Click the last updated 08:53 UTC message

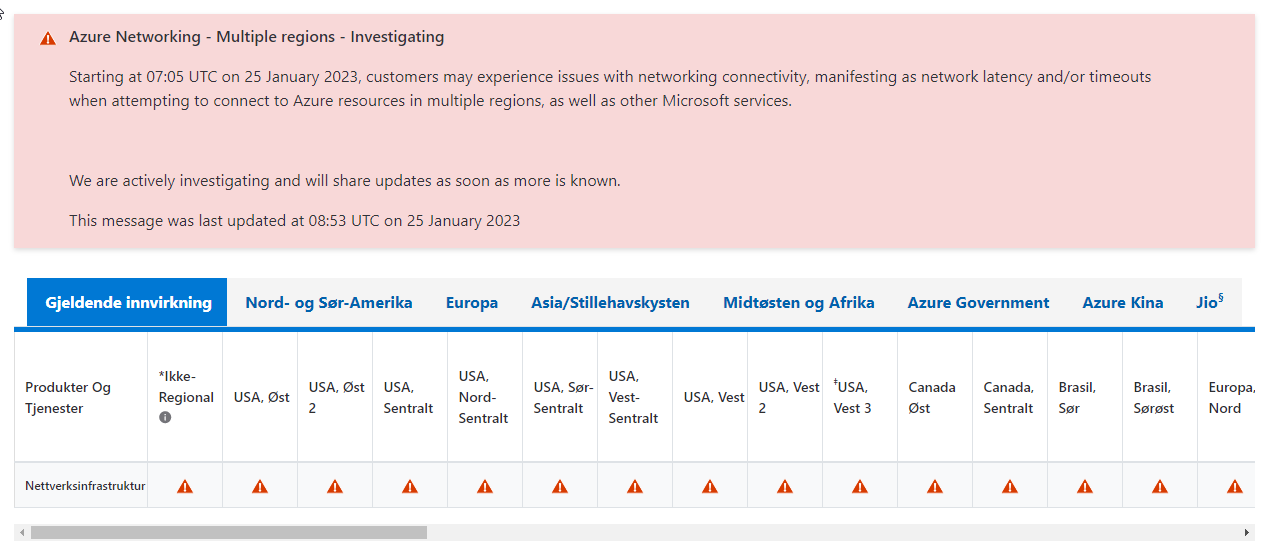[x=295, y=220]
